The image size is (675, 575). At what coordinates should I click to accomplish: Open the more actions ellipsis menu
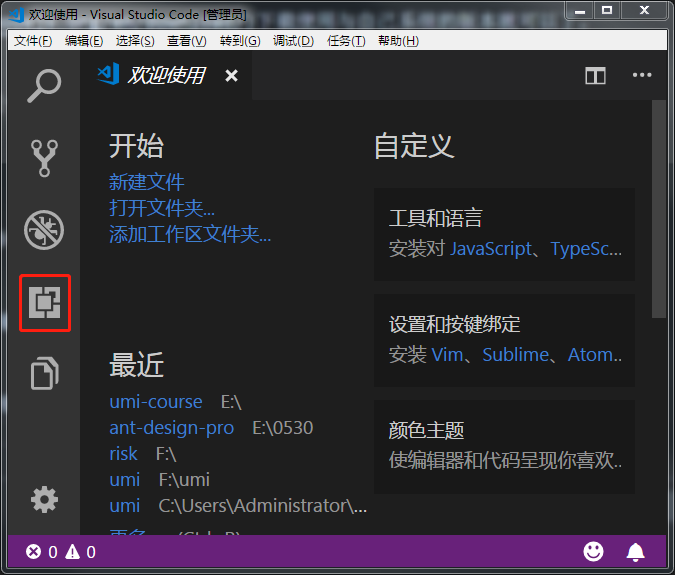click(x=642, y=75)
